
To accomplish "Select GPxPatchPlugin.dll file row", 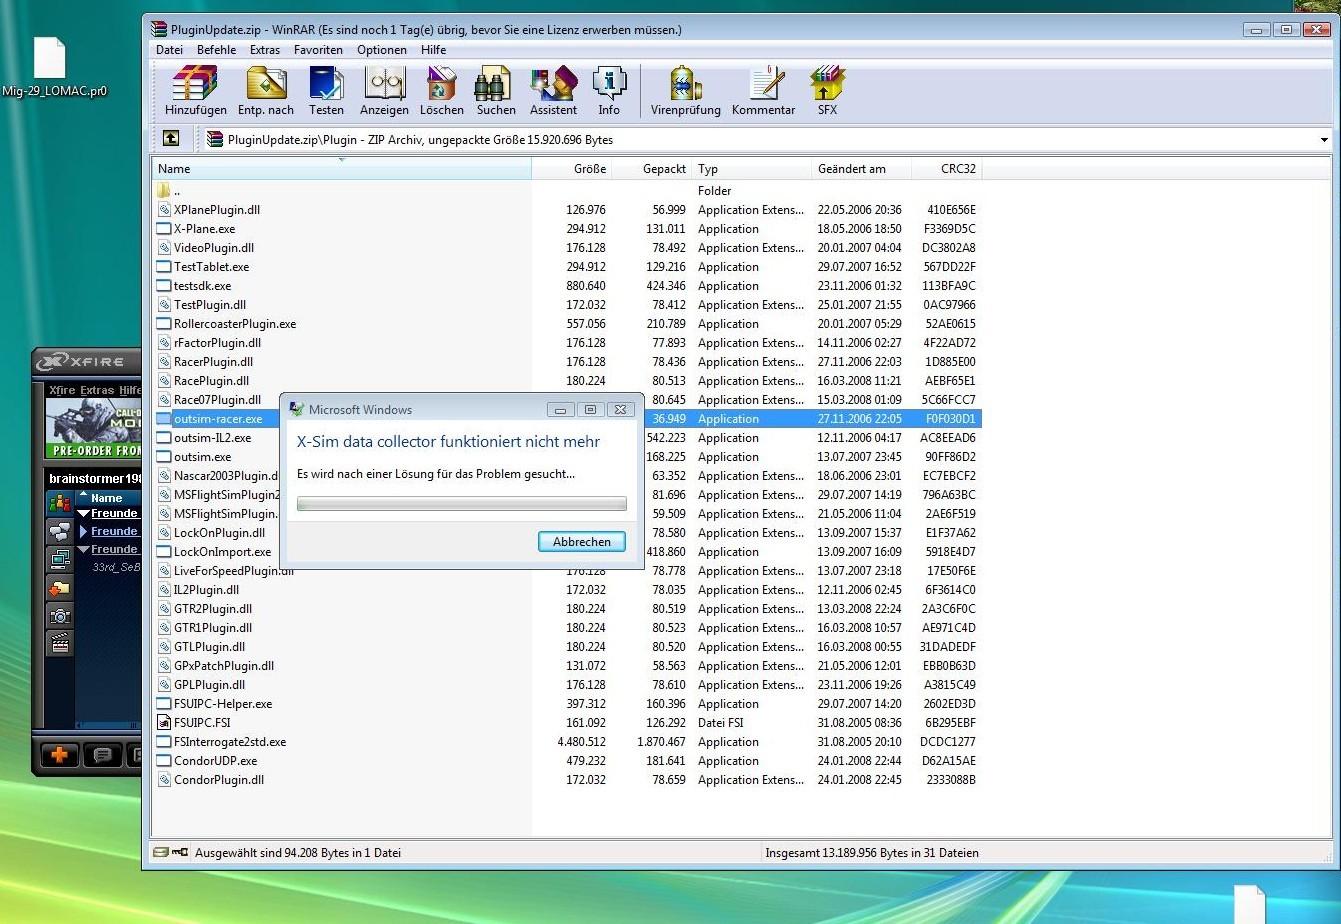I will click(x=567, y=666).
